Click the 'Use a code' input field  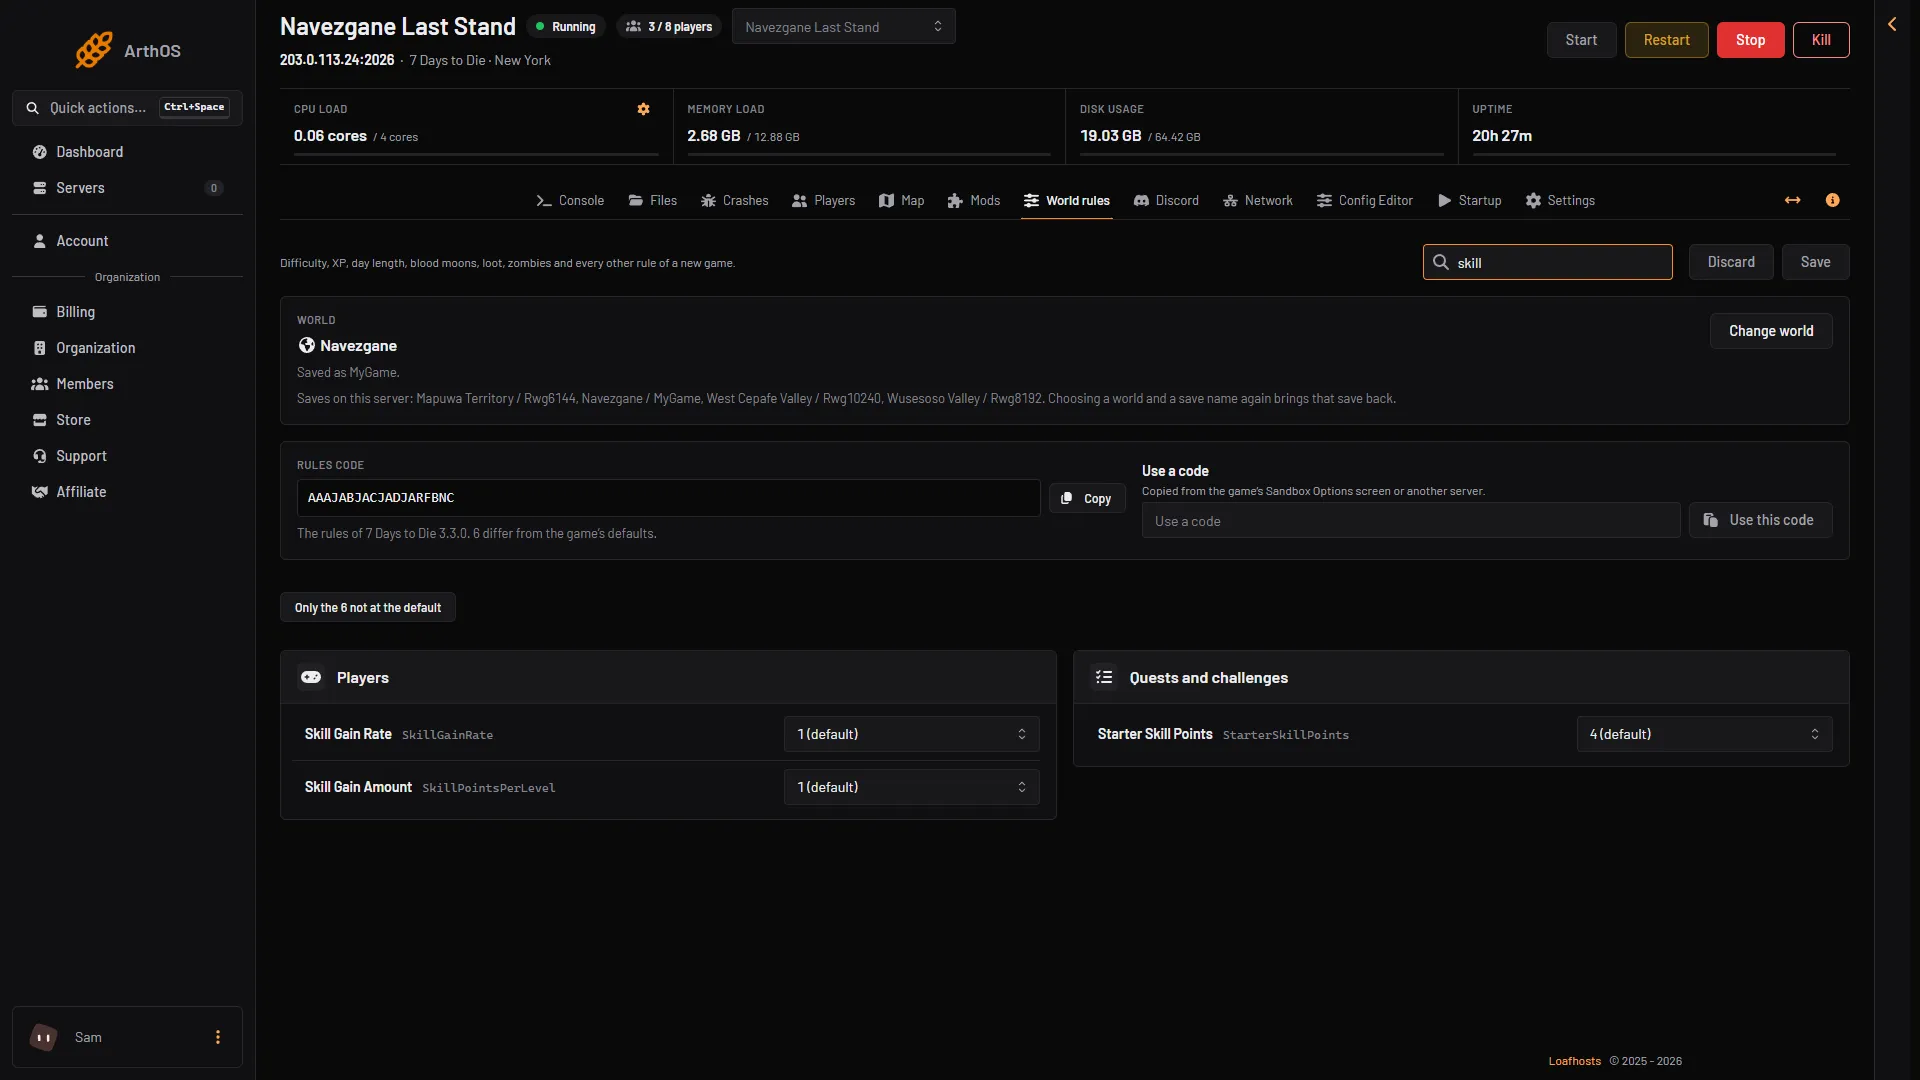tap(1411, 520)
